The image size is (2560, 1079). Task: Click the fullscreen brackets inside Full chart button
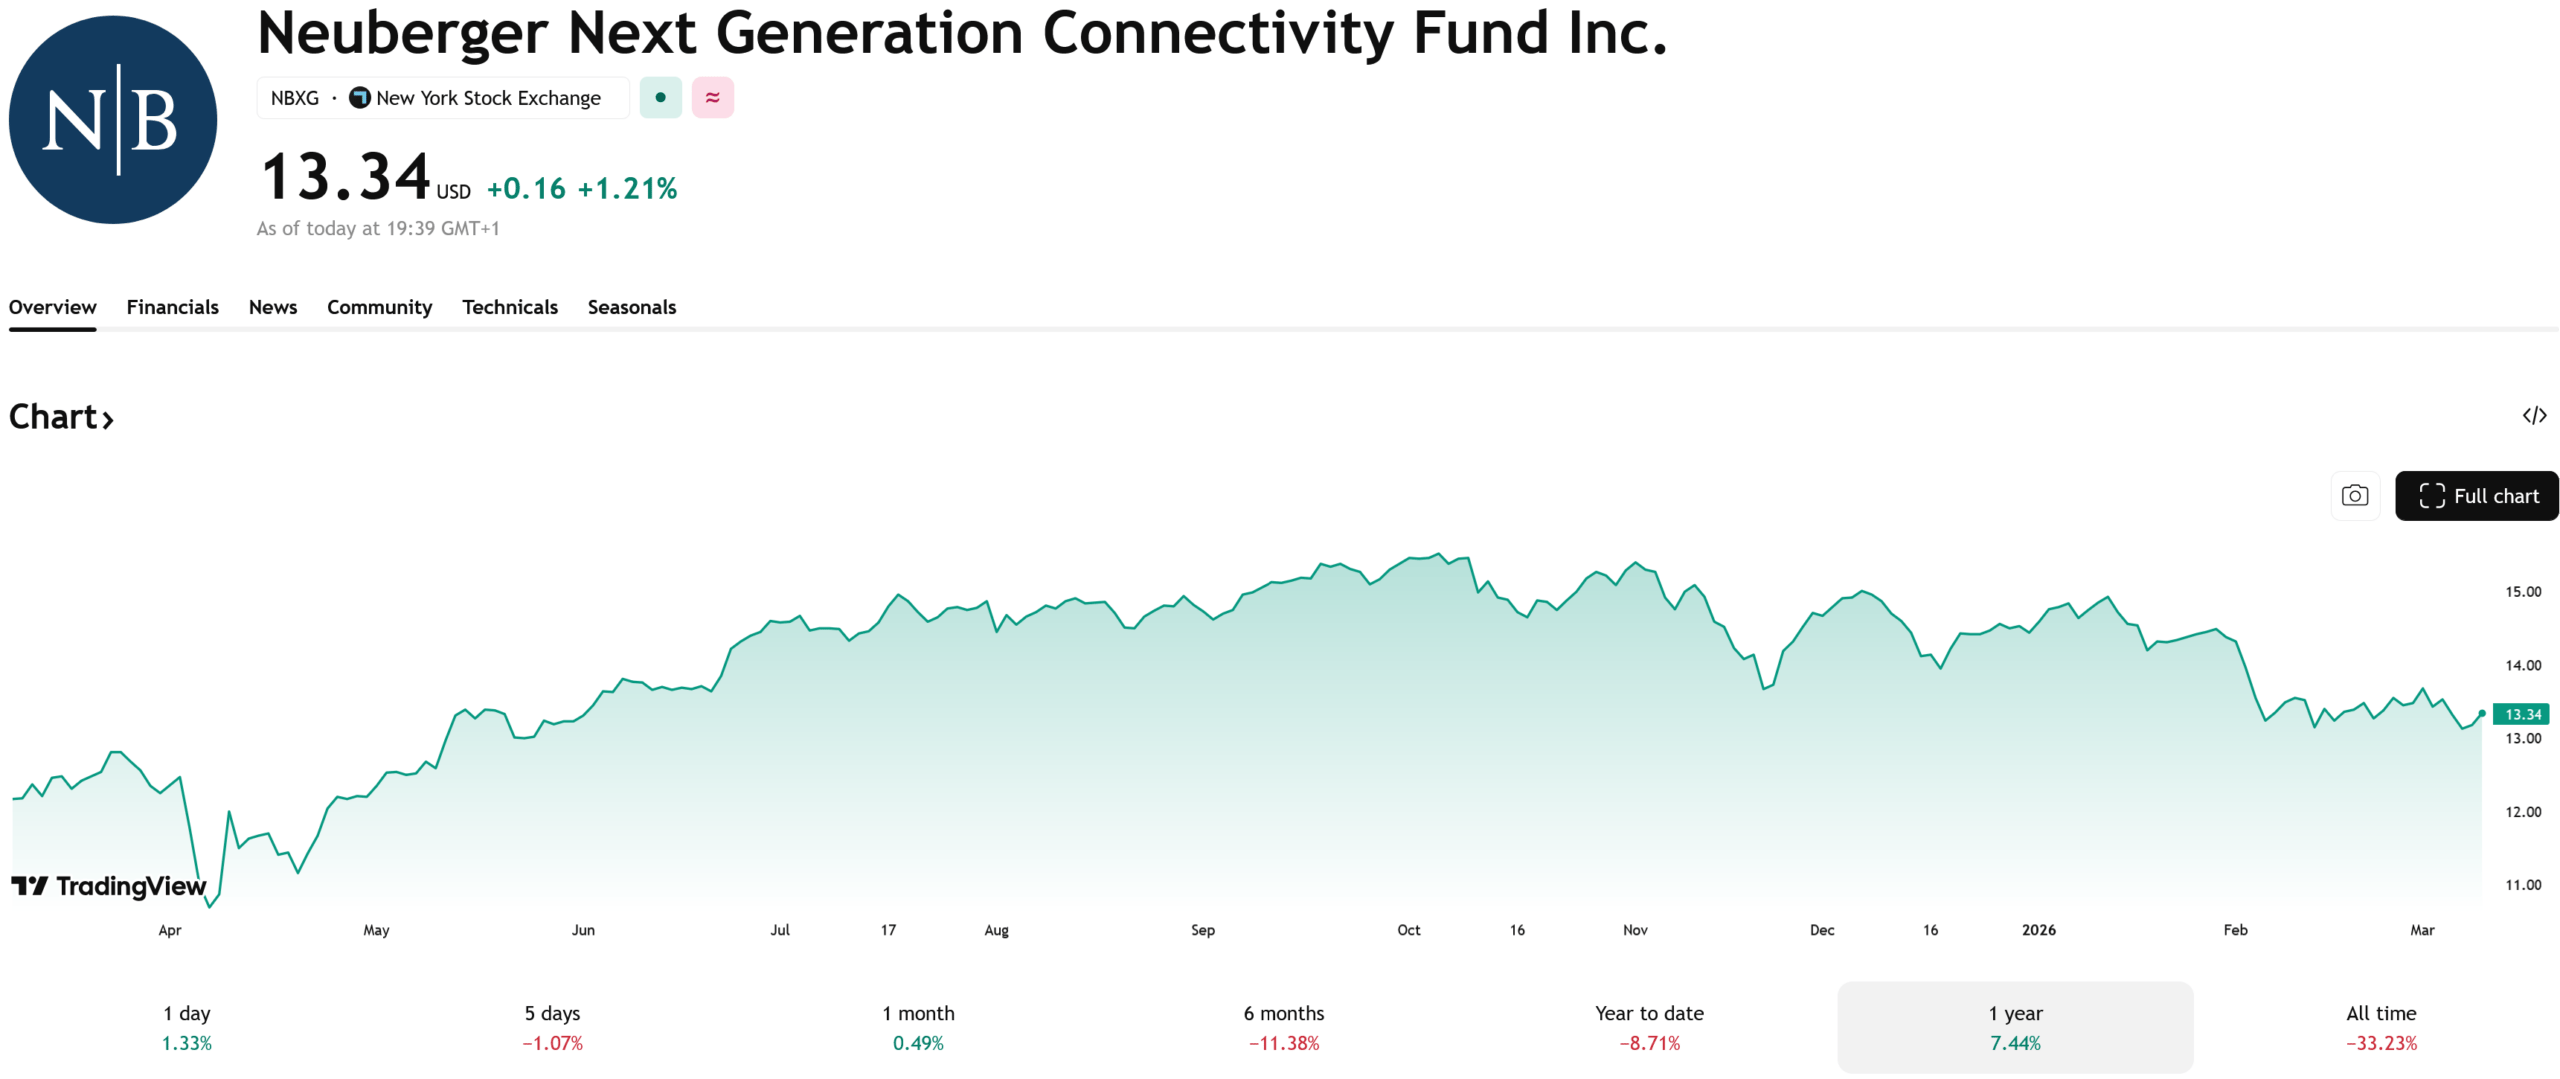(2430, 495)
